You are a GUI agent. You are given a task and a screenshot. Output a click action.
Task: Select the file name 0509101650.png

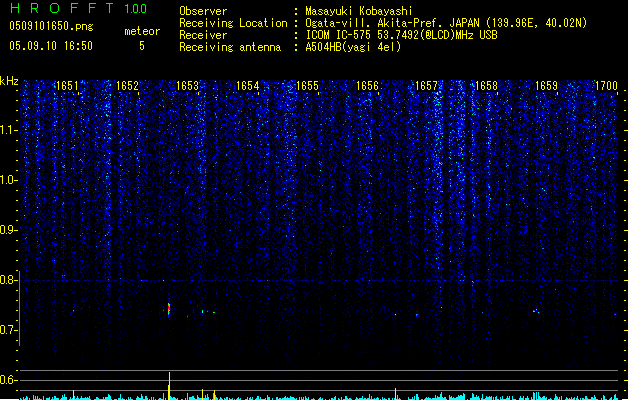point(51,26)
